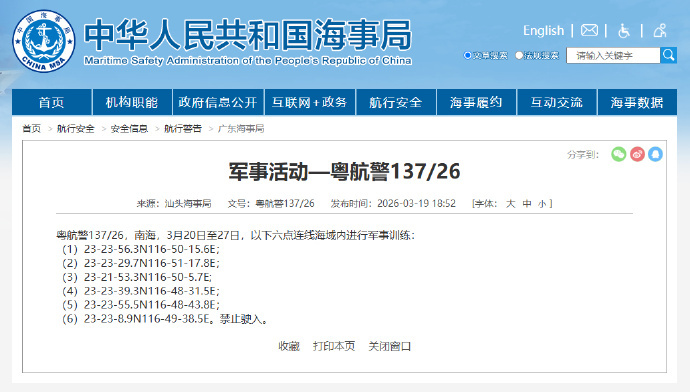Viewport: 690px width, 392px height.
Task: Open the email envelope icon
Action: pos(589,30)
